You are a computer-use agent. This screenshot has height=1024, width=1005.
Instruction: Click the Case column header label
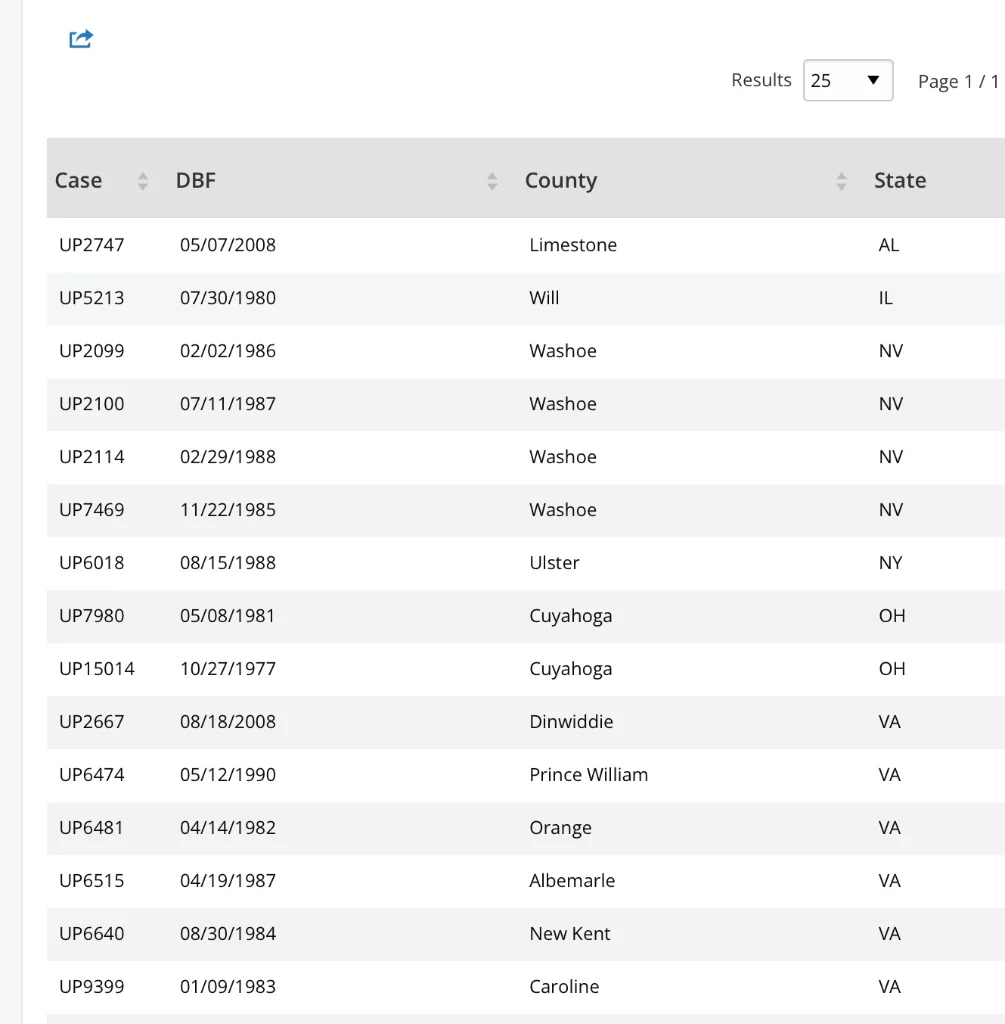point(78,181)
